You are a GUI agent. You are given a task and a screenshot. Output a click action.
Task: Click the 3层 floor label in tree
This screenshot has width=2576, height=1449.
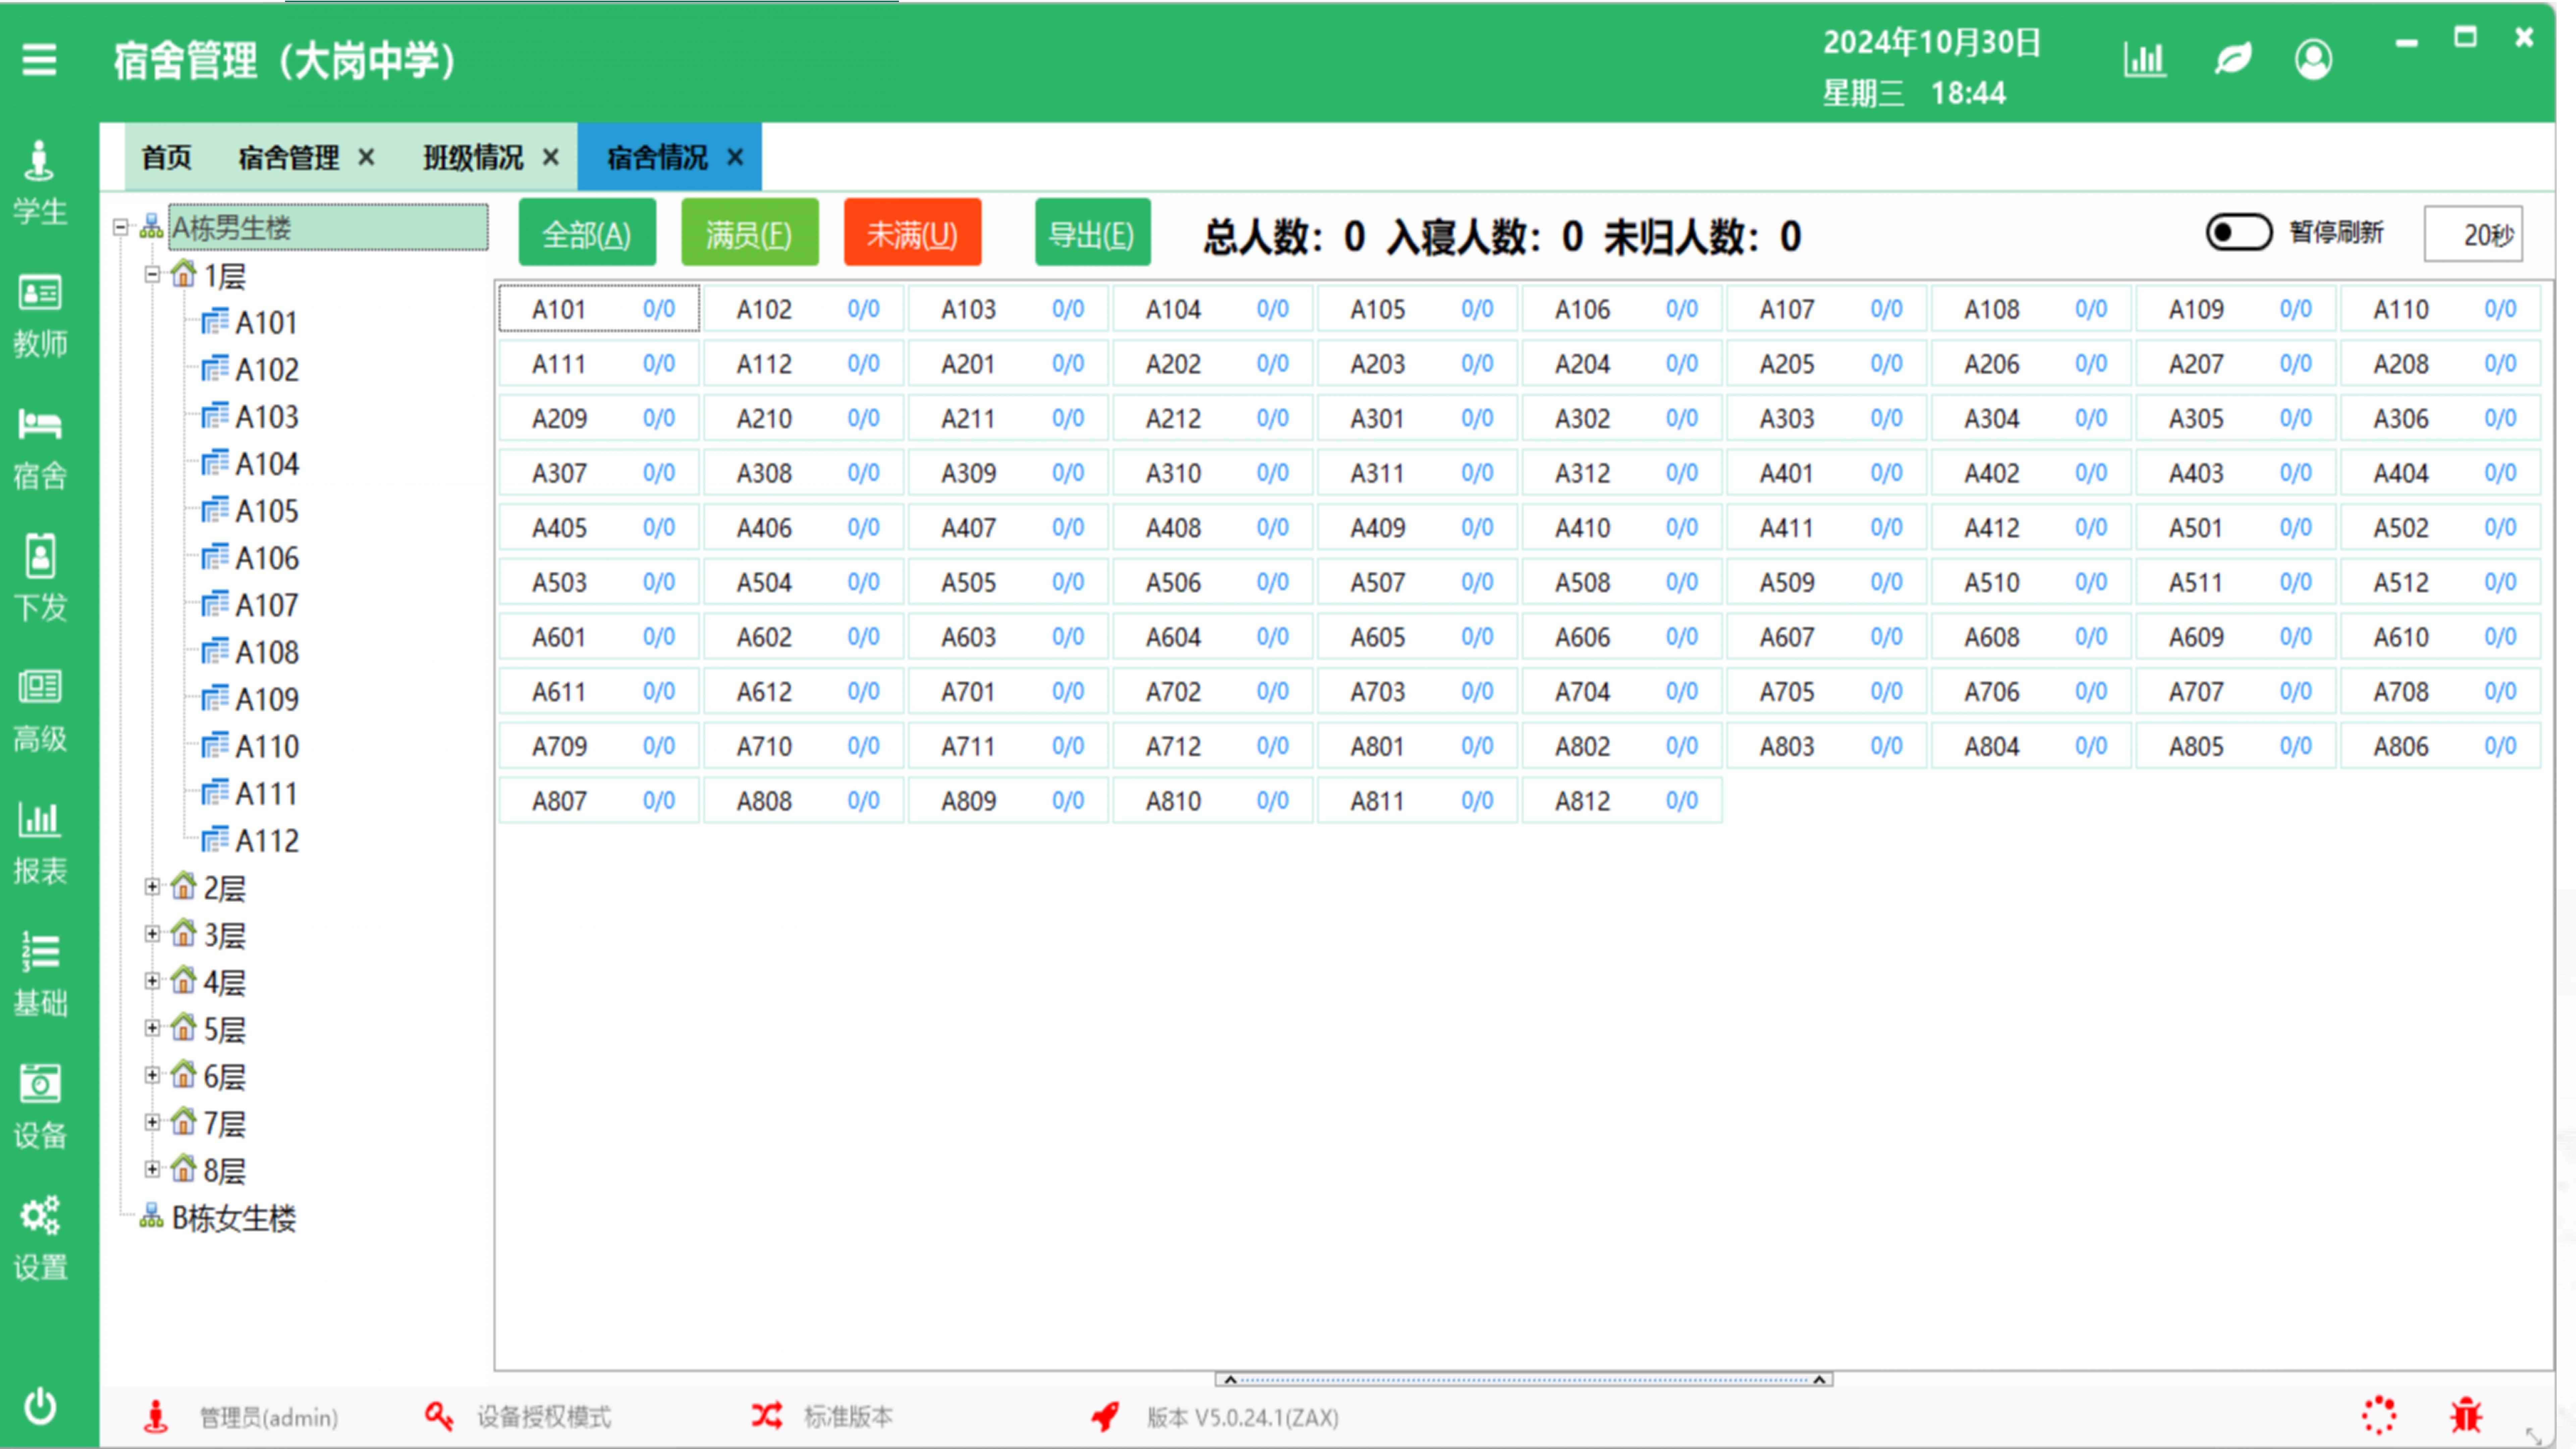click(x=225, y=935)
